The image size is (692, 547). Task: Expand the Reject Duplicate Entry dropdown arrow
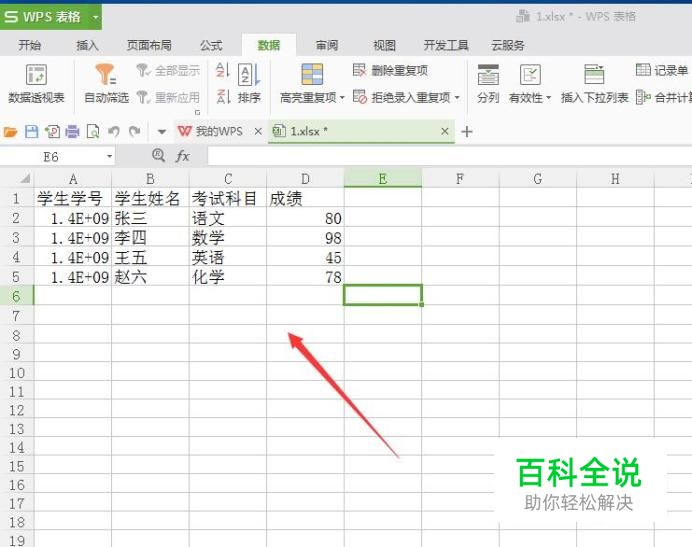tap(457, 98)
